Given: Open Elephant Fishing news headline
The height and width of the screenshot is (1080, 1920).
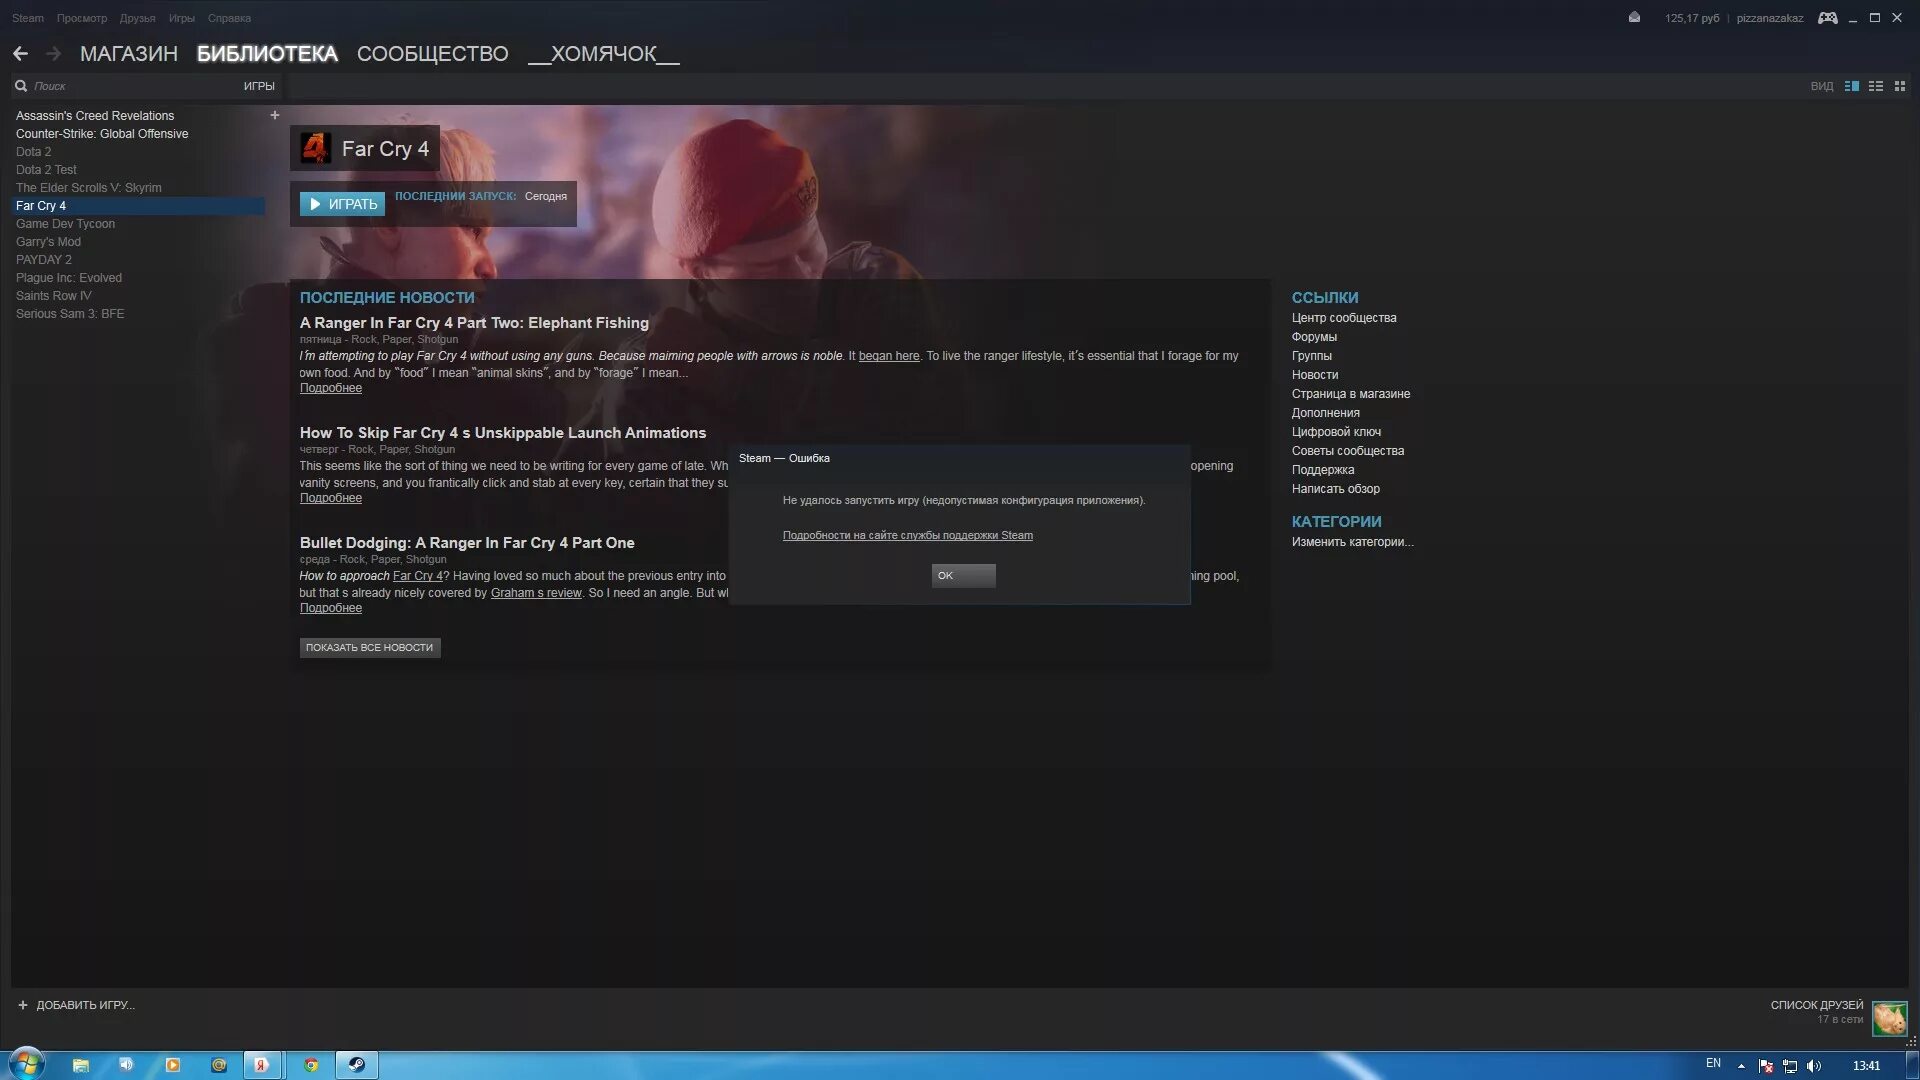Looking at the screenshot, I should pyautogui.click(x=474, y=323).
